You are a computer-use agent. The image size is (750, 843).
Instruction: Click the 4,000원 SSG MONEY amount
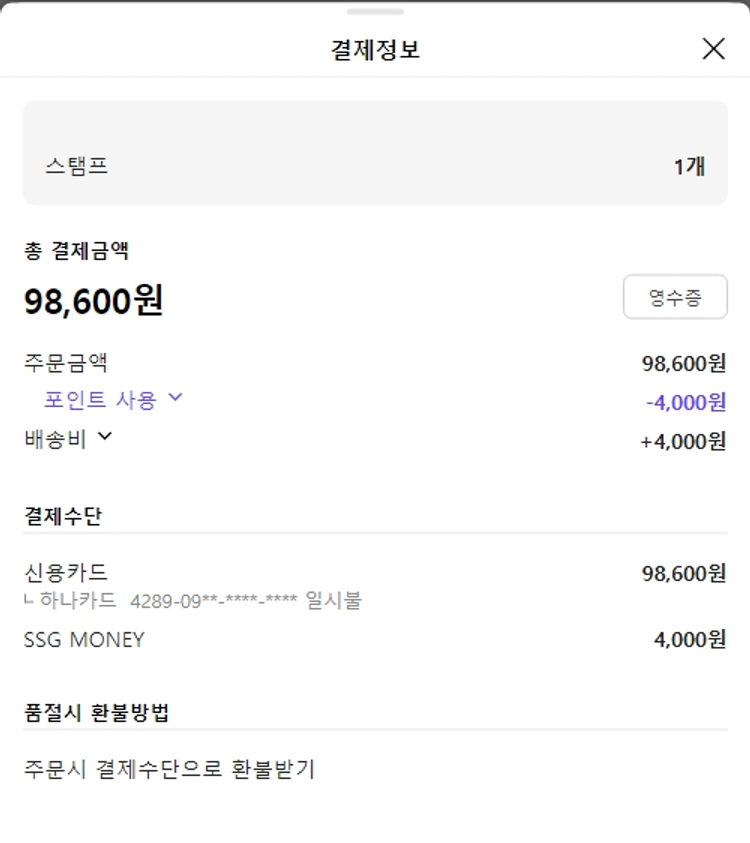pyautogui.click(x=690, y=640)
